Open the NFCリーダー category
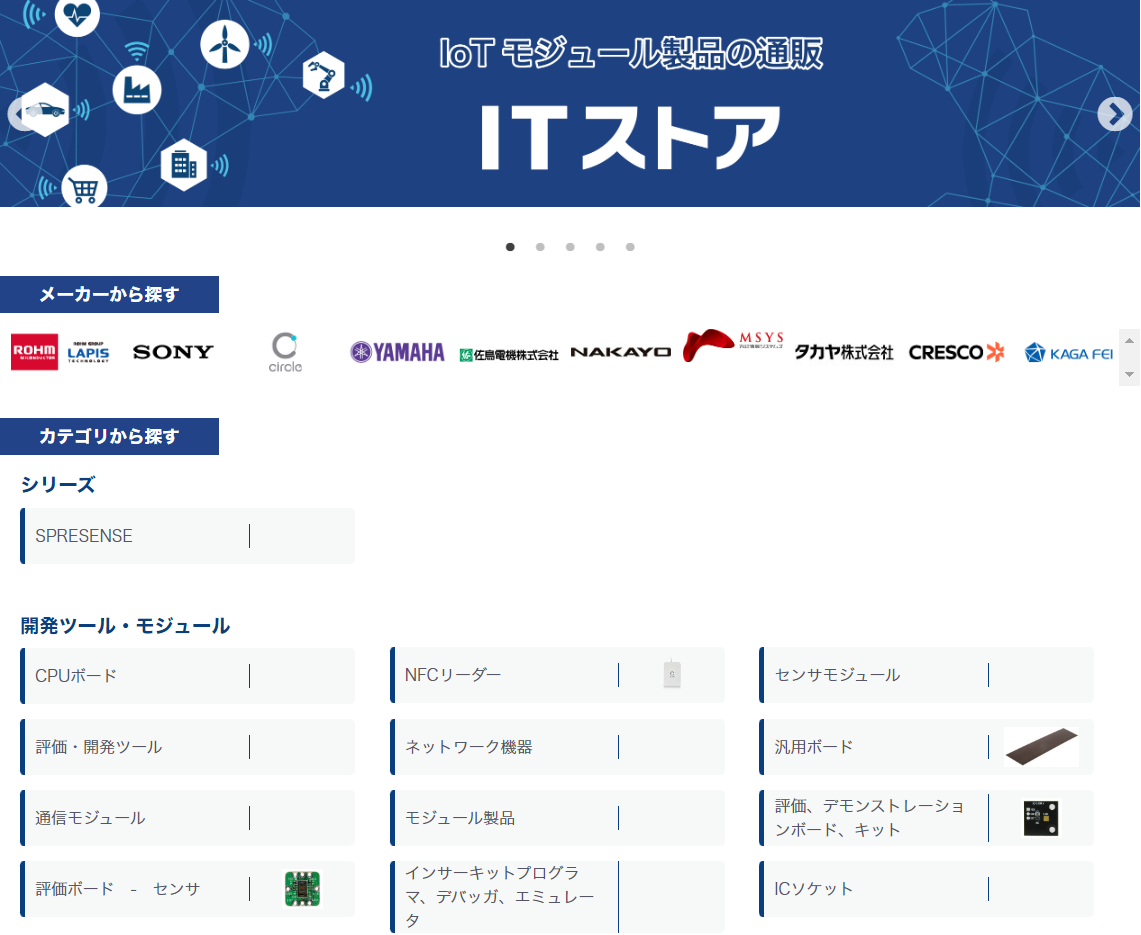The image size is (1141, 935). 557,675
